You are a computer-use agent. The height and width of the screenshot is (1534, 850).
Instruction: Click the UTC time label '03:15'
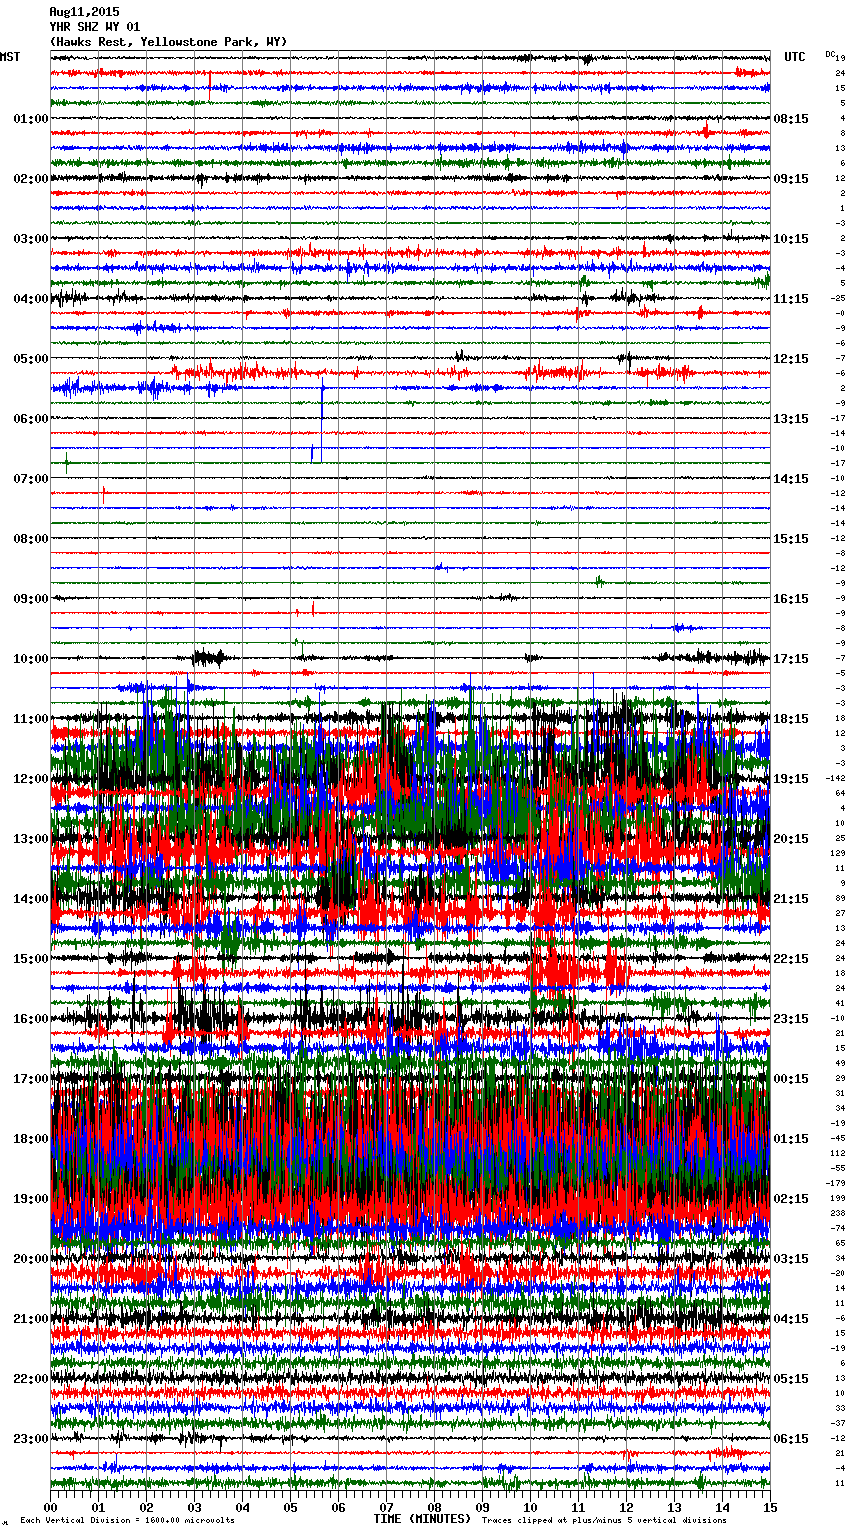click(x=791, y=1259)
